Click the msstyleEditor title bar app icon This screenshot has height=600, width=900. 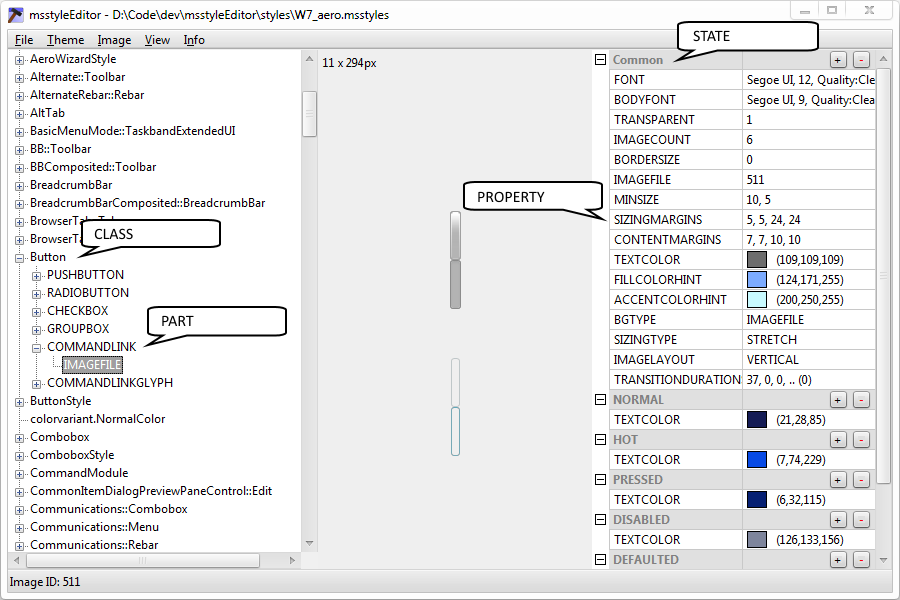click(x=15, y=14)
